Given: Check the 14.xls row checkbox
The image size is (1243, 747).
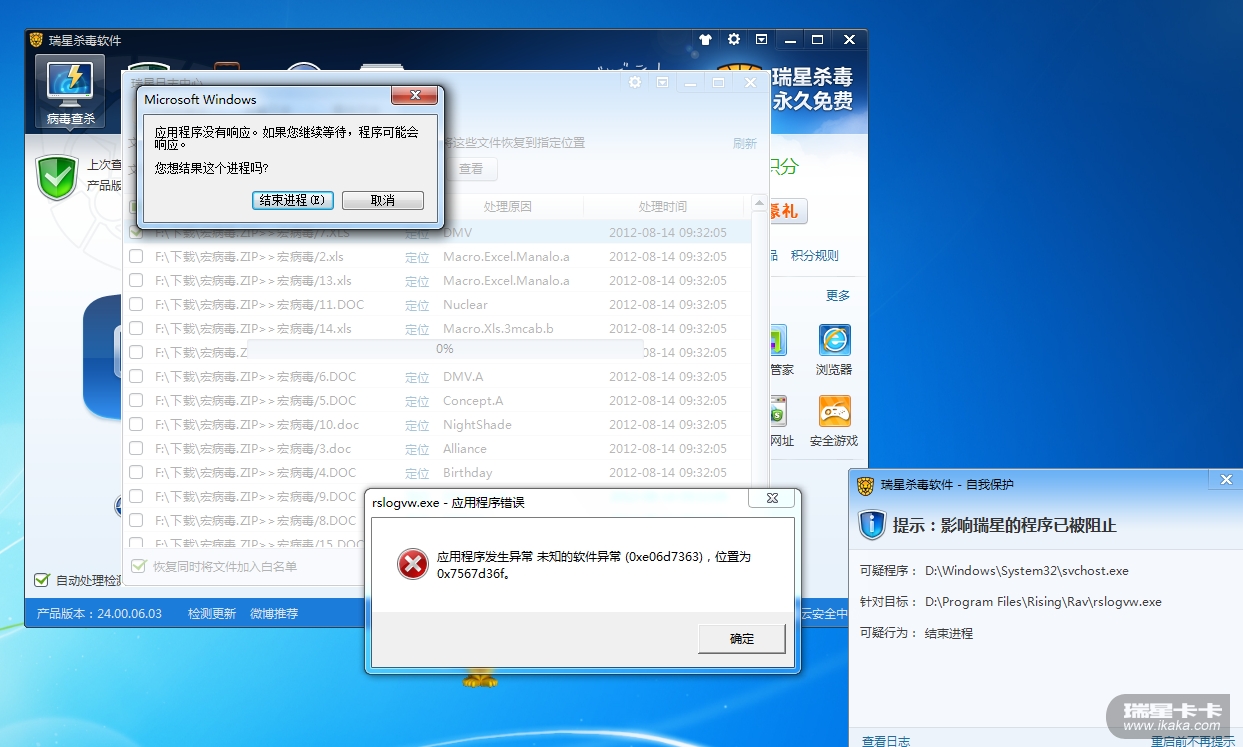Looking at the screenshot, I should click(136, 328).
